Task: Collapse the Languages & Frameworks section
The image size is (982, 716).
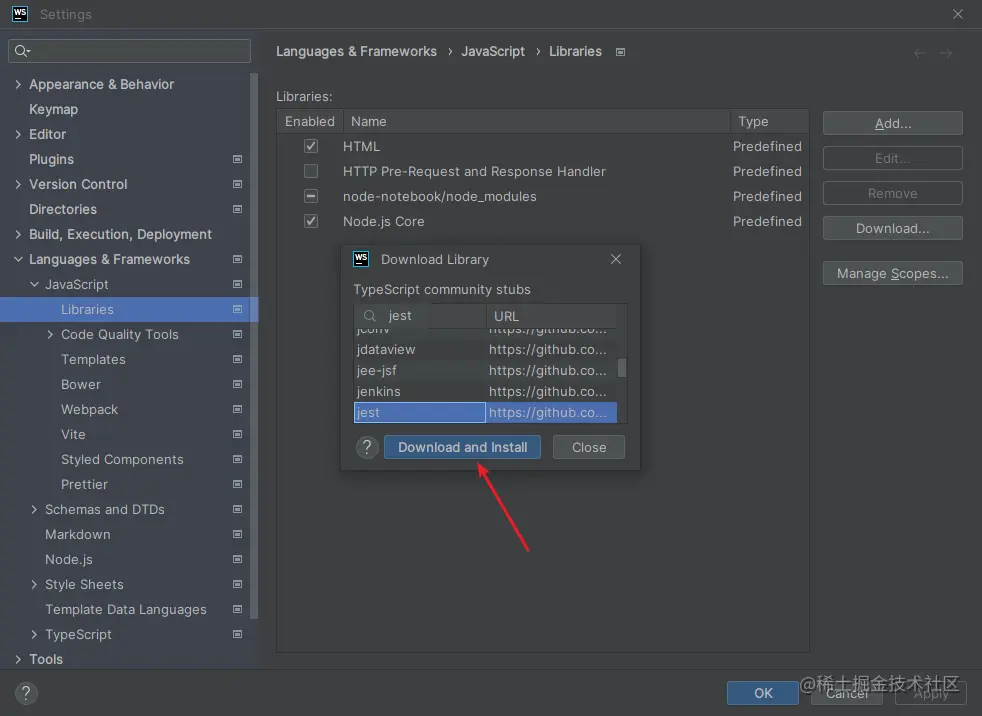Action: coord(18,259)
